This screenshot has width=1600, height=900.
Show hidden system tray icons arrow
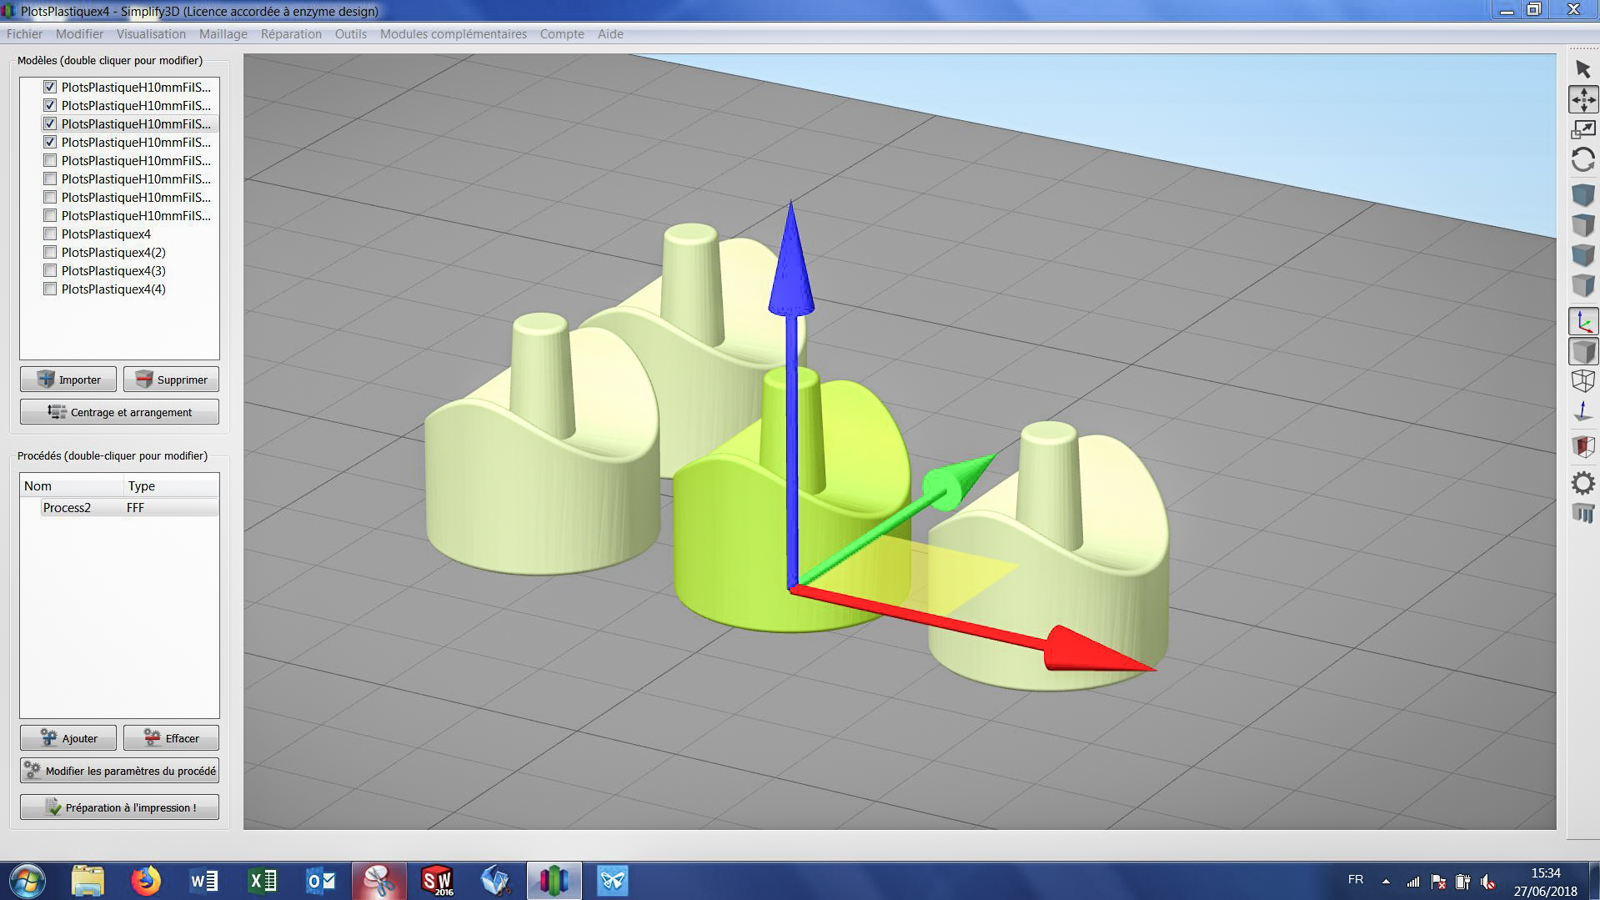[x=1385, y=881]
